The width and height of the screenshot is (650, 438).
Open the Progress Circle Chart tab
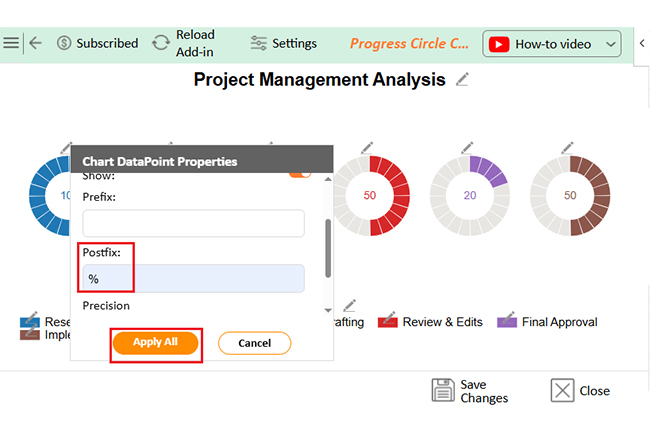point(409,44)
